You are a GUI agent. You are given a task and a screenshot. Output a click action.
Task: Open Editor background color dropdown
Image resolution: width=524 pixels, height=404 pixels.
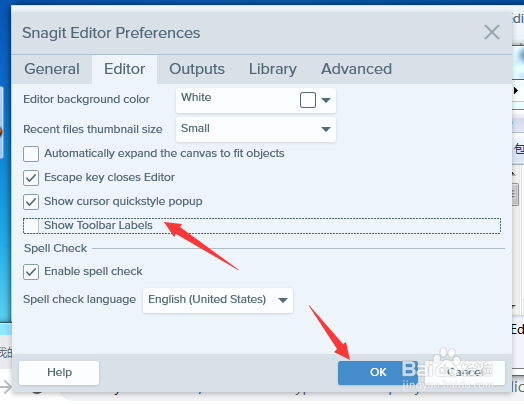coord(256,100)
